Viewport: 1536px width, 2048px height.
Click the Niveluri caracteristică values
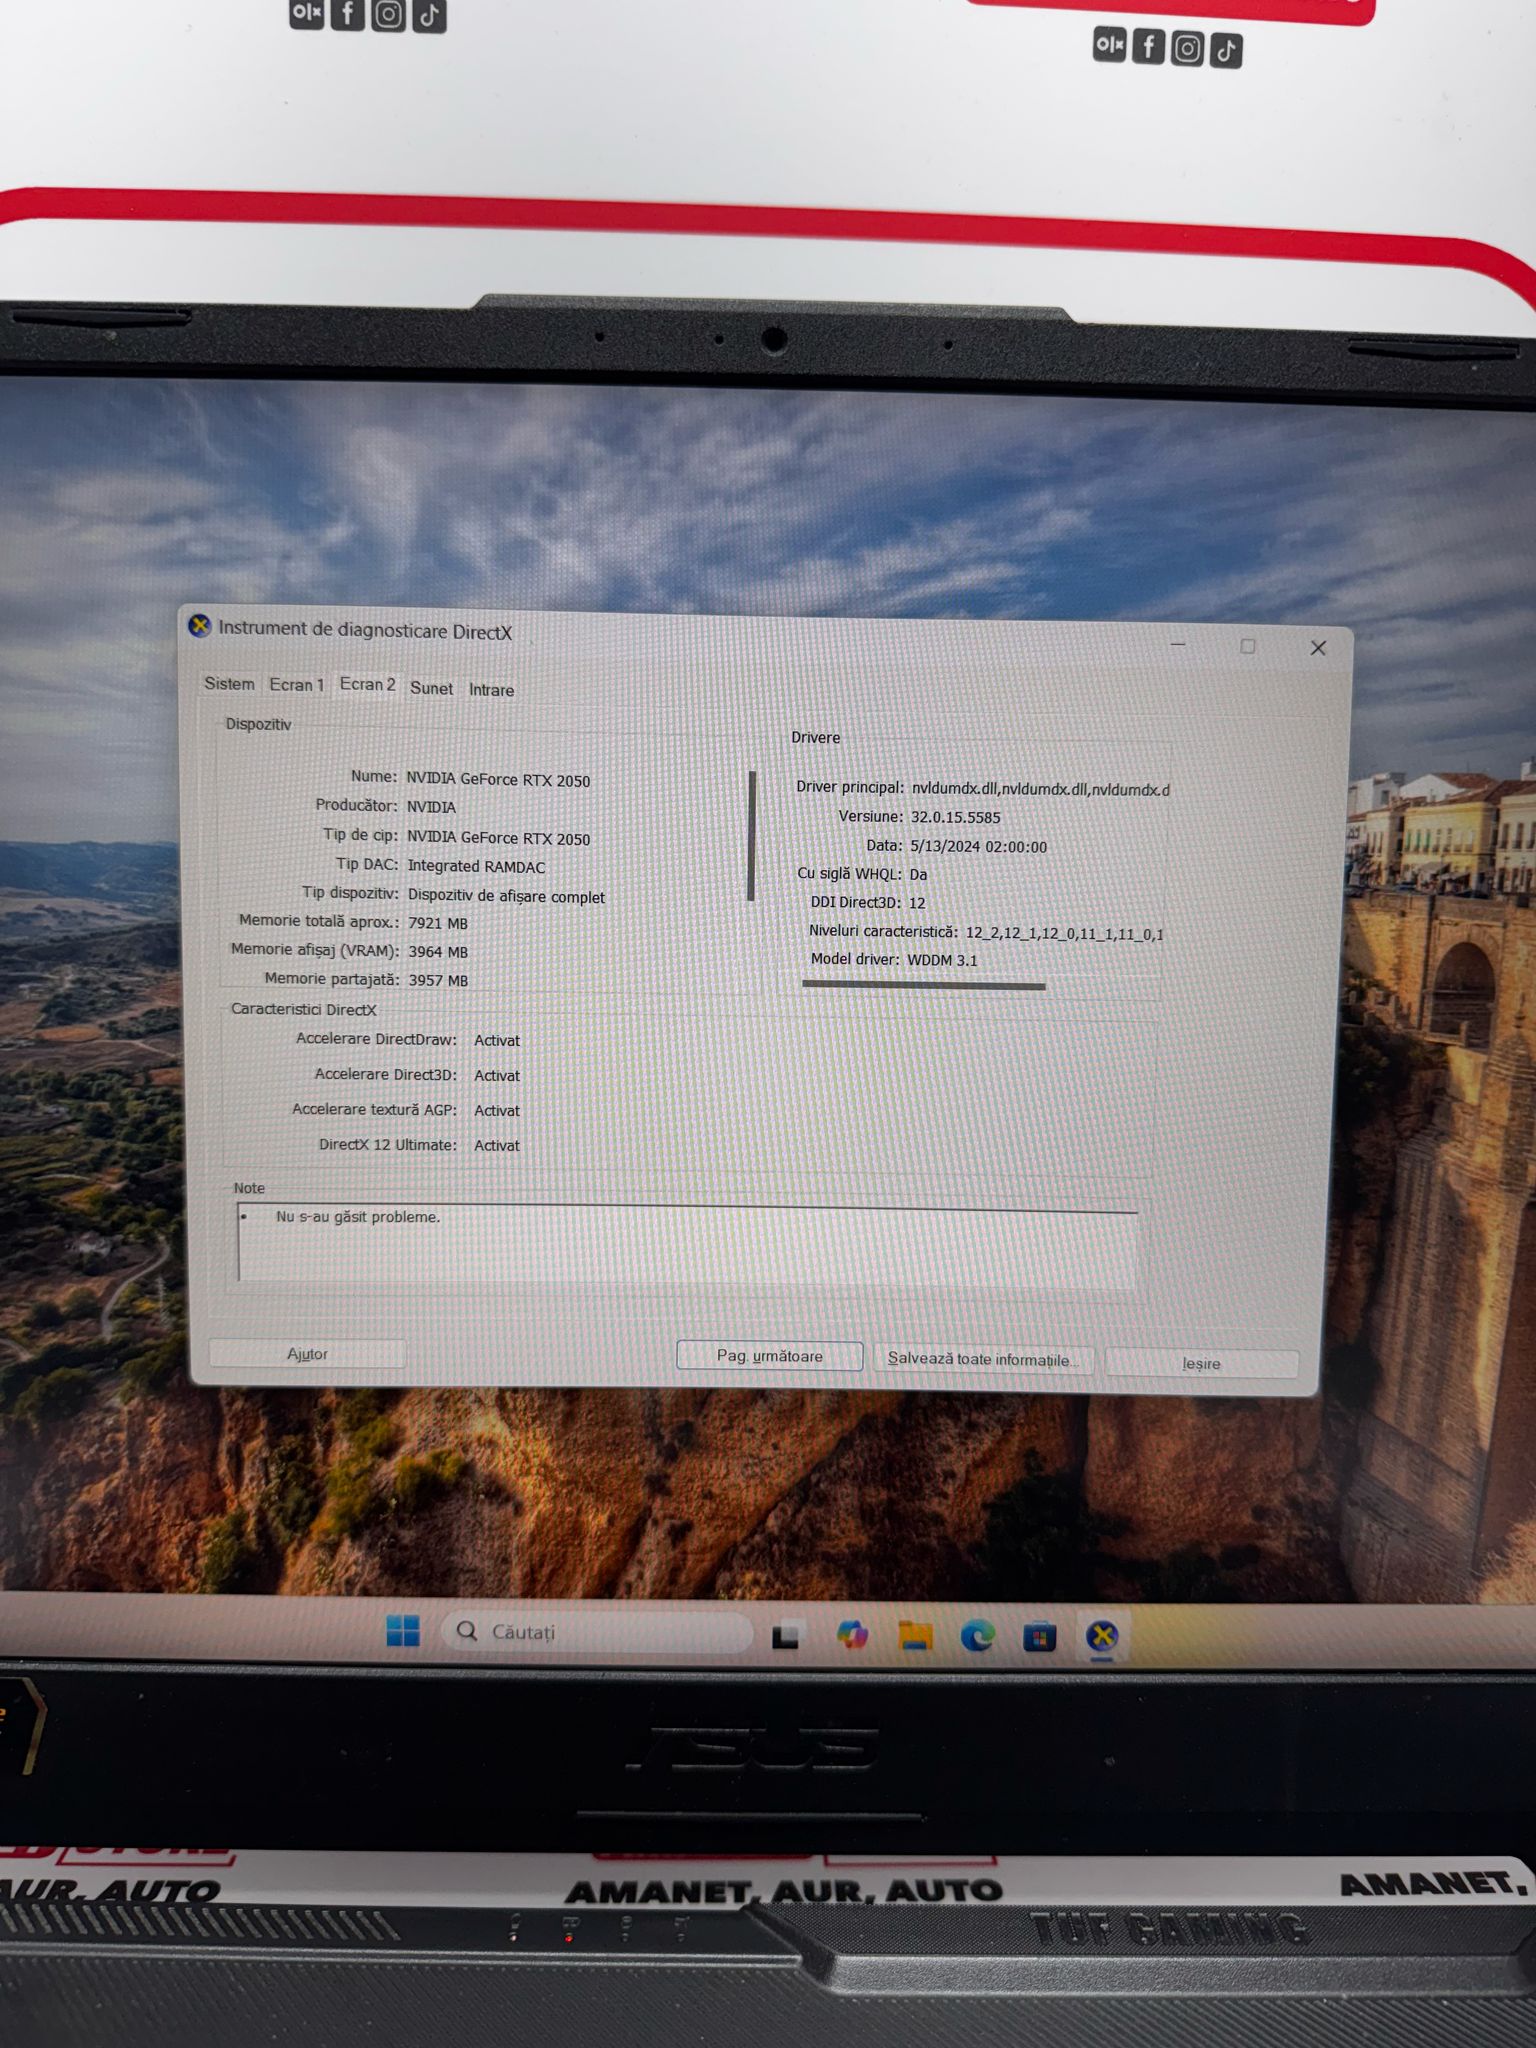[1064, 933]
